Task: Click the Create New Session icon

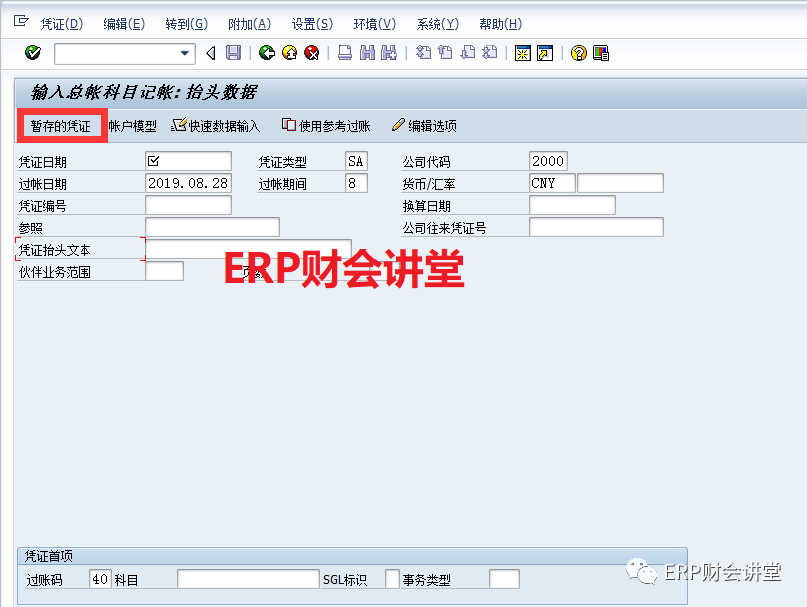Action: pyautogui.click(x=523, y=53)
